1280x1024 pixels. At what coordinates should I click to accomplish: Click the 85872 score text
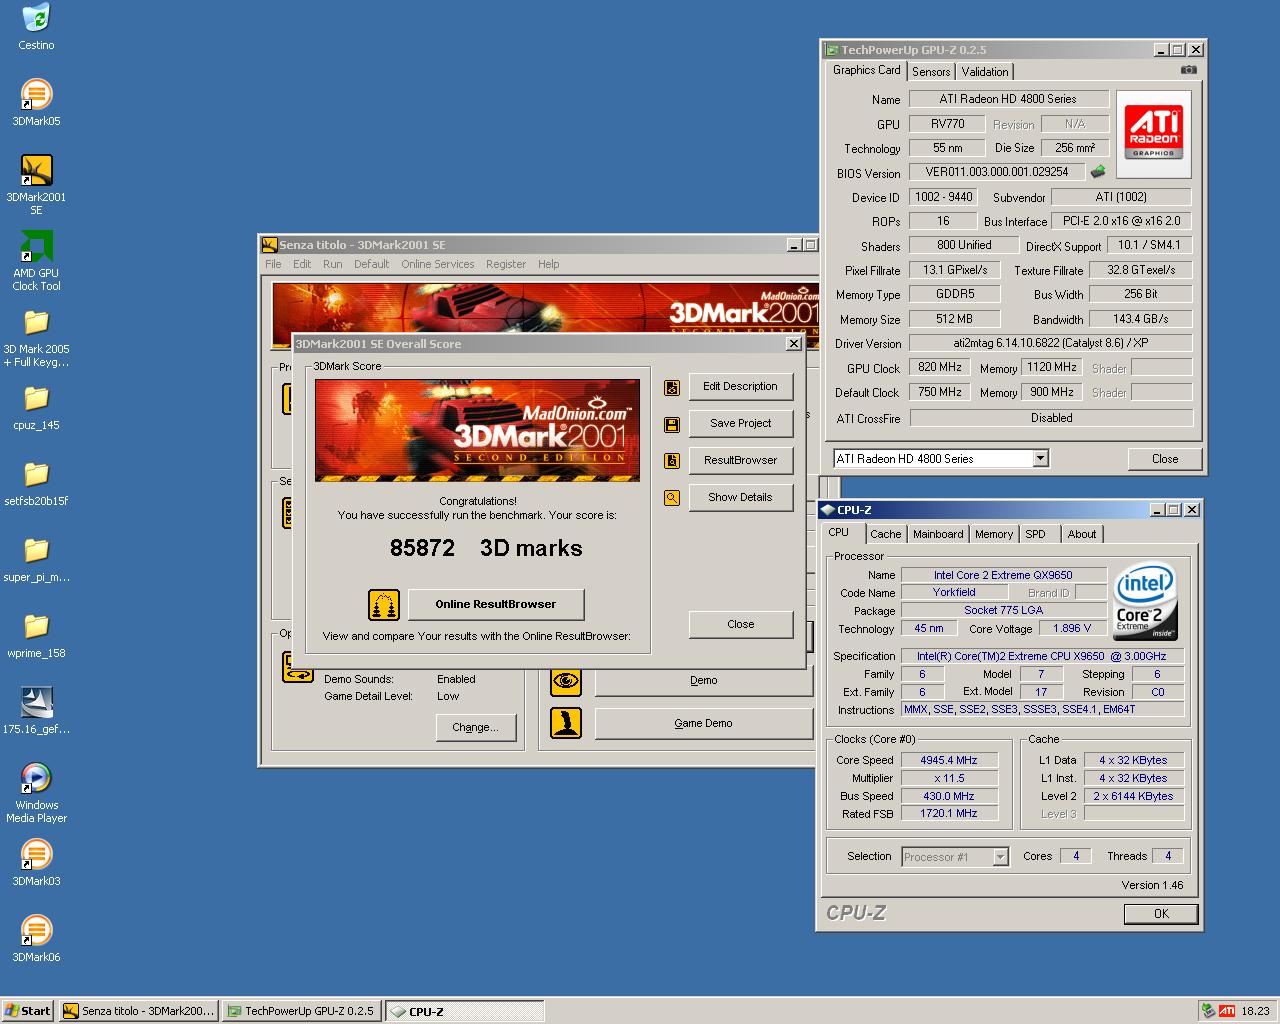[x=422, y=548]
